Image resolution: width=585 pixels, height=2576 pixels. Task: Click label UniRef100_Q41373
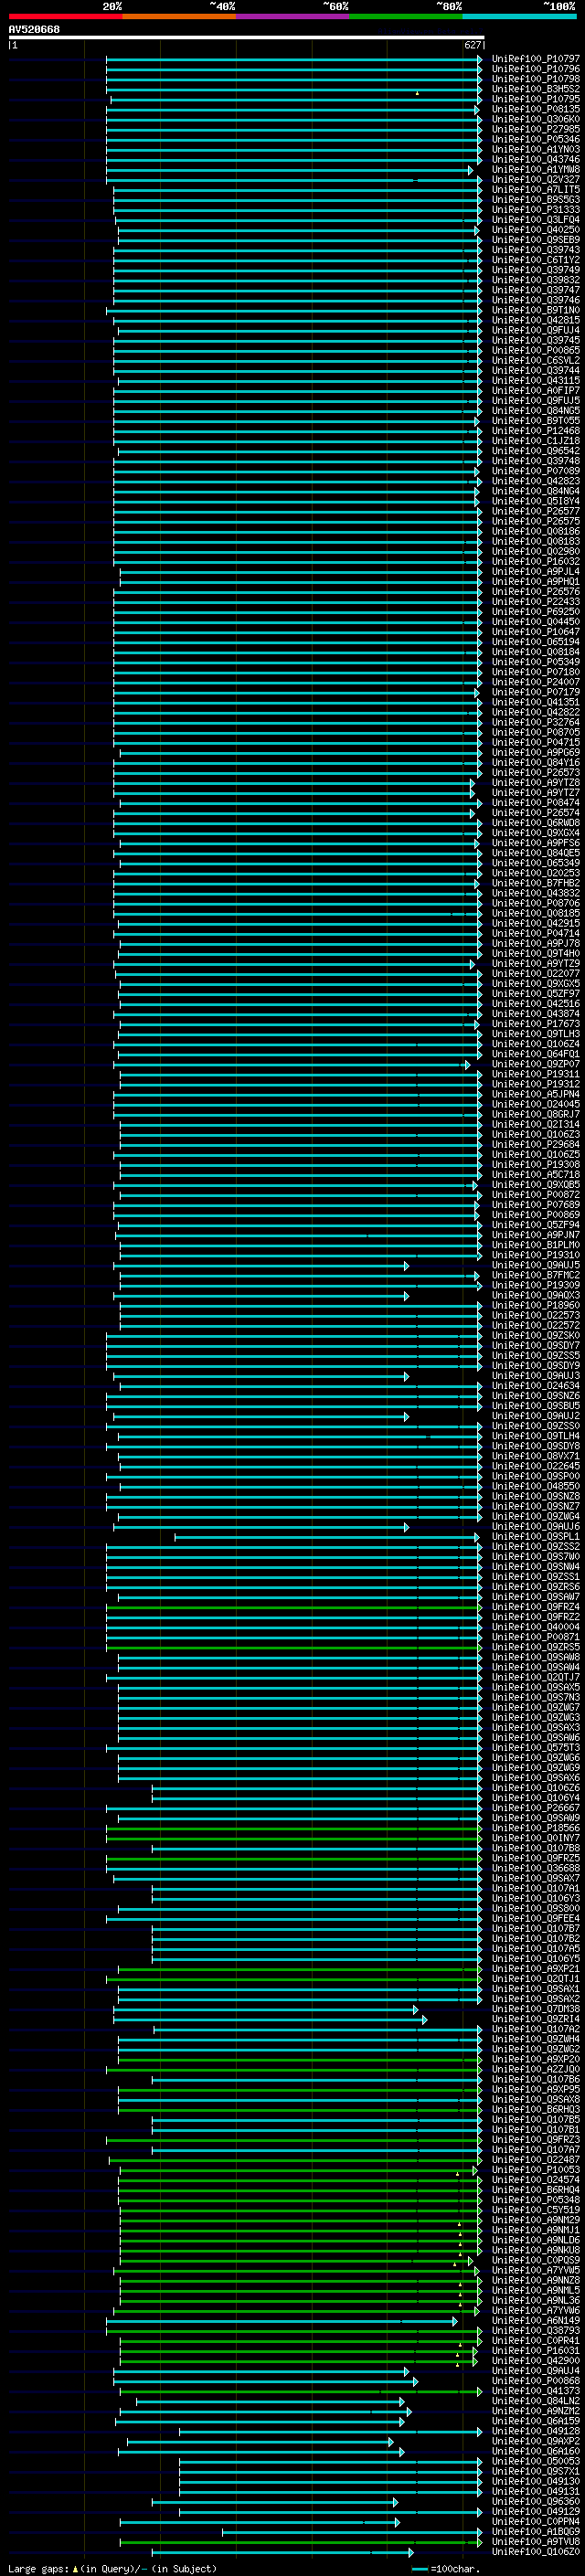click(x=536, y=2391)
